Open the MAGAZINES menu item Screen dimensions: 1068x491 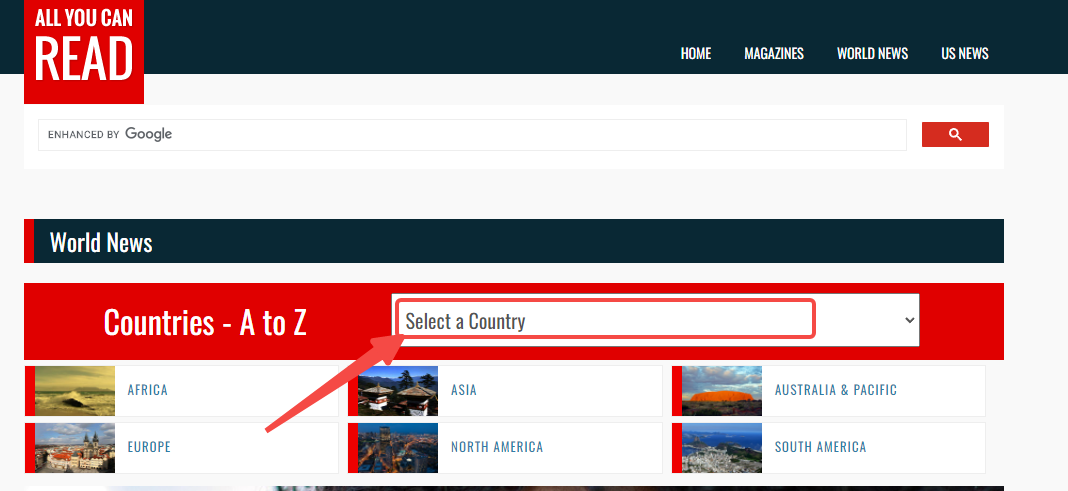point(774,54)
